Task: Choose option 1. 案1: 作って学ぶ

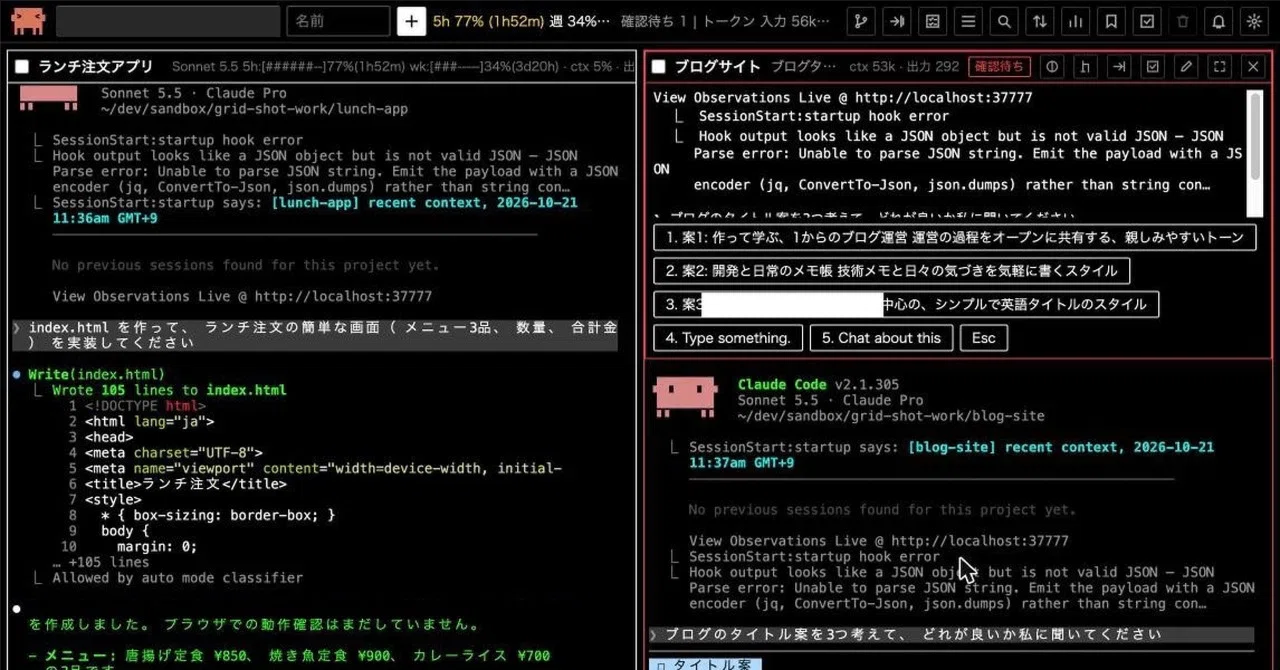Action: (955, 237)
